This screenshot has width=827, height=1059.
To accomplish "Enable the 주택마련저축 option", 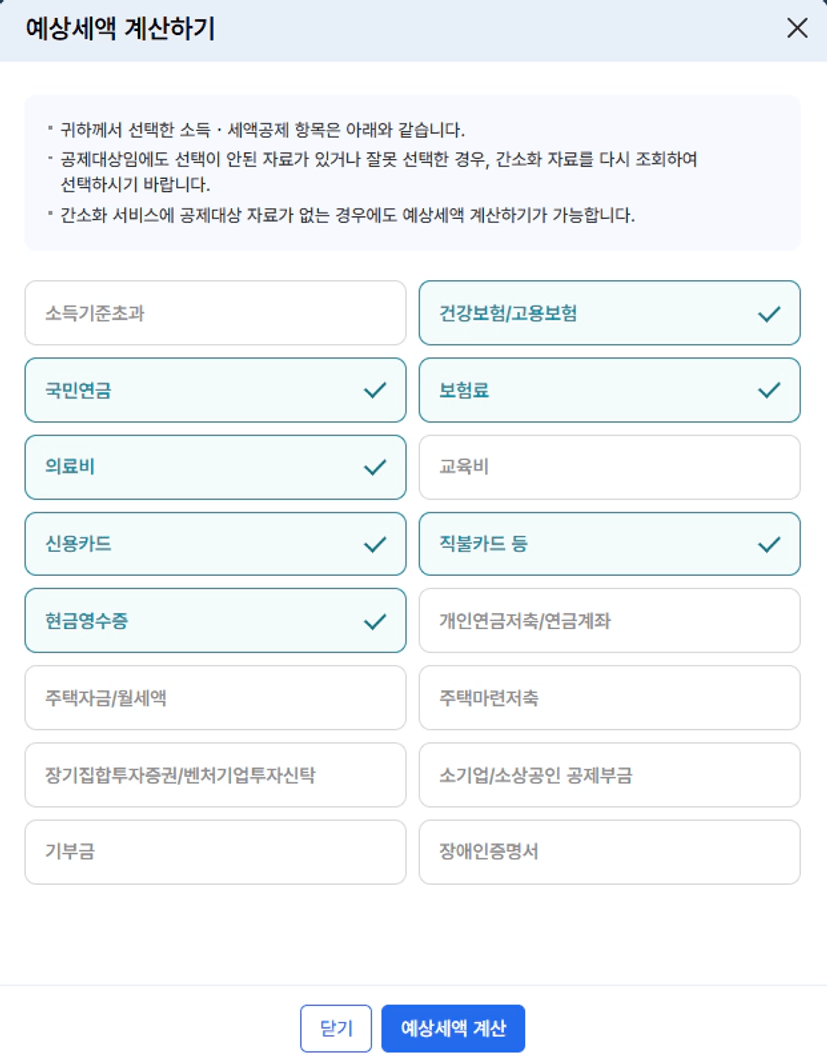I will [x=609, y=698].
